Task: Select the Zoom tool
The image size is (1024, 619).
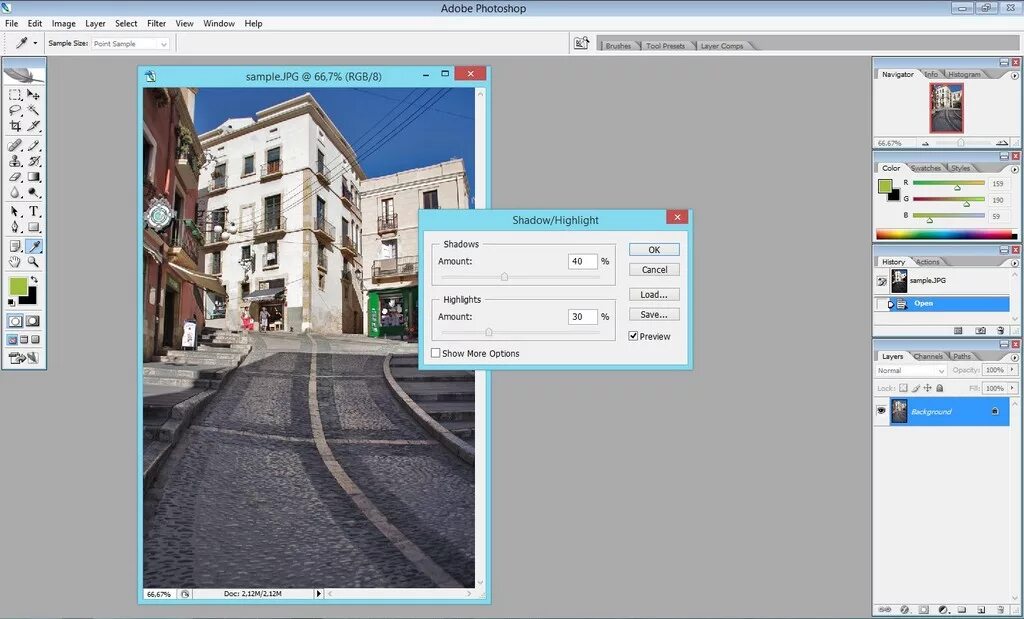Action: coord(33,262)
